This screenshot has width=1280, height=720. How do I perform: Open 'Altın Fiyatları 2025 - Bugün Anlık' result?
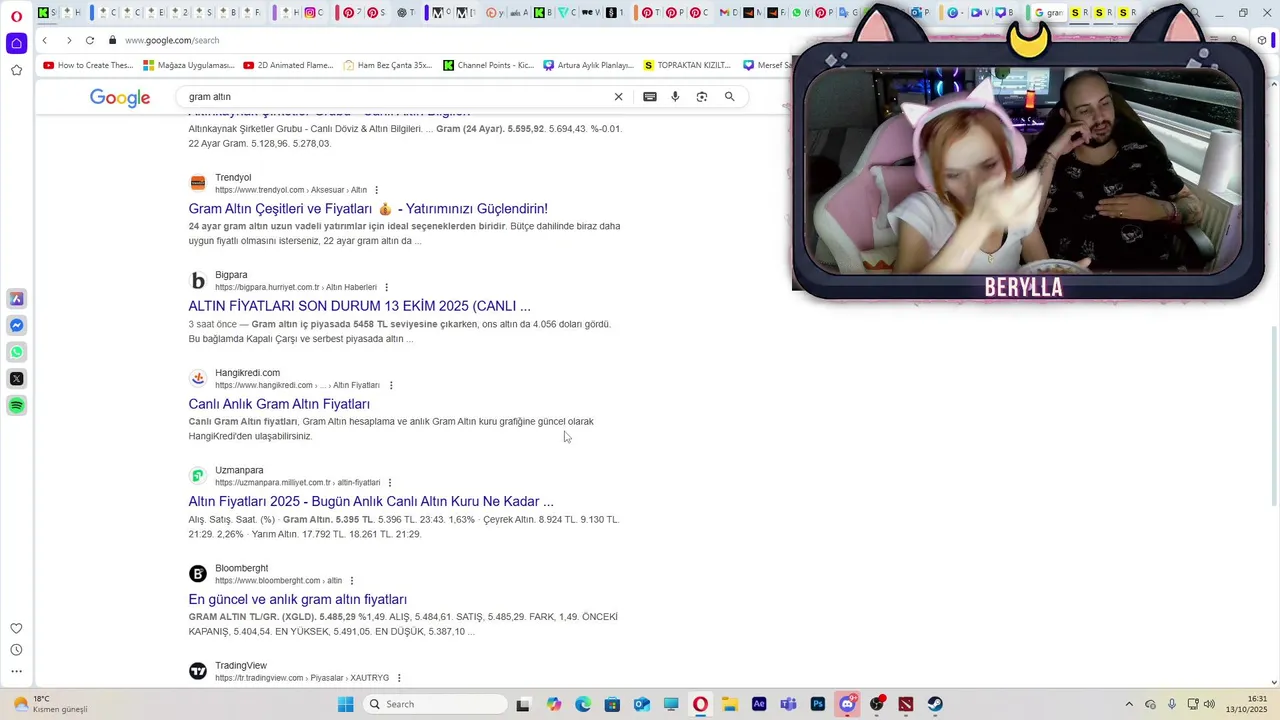371,501
